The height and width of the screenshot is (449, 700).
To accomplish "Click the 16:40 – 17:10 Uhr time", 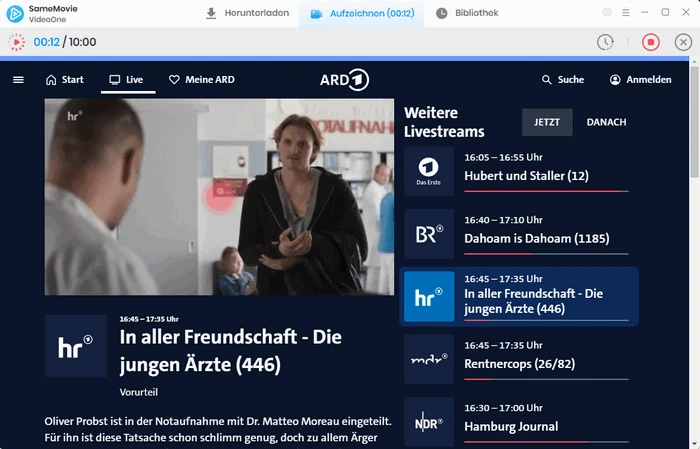I will tap(503, 220).
